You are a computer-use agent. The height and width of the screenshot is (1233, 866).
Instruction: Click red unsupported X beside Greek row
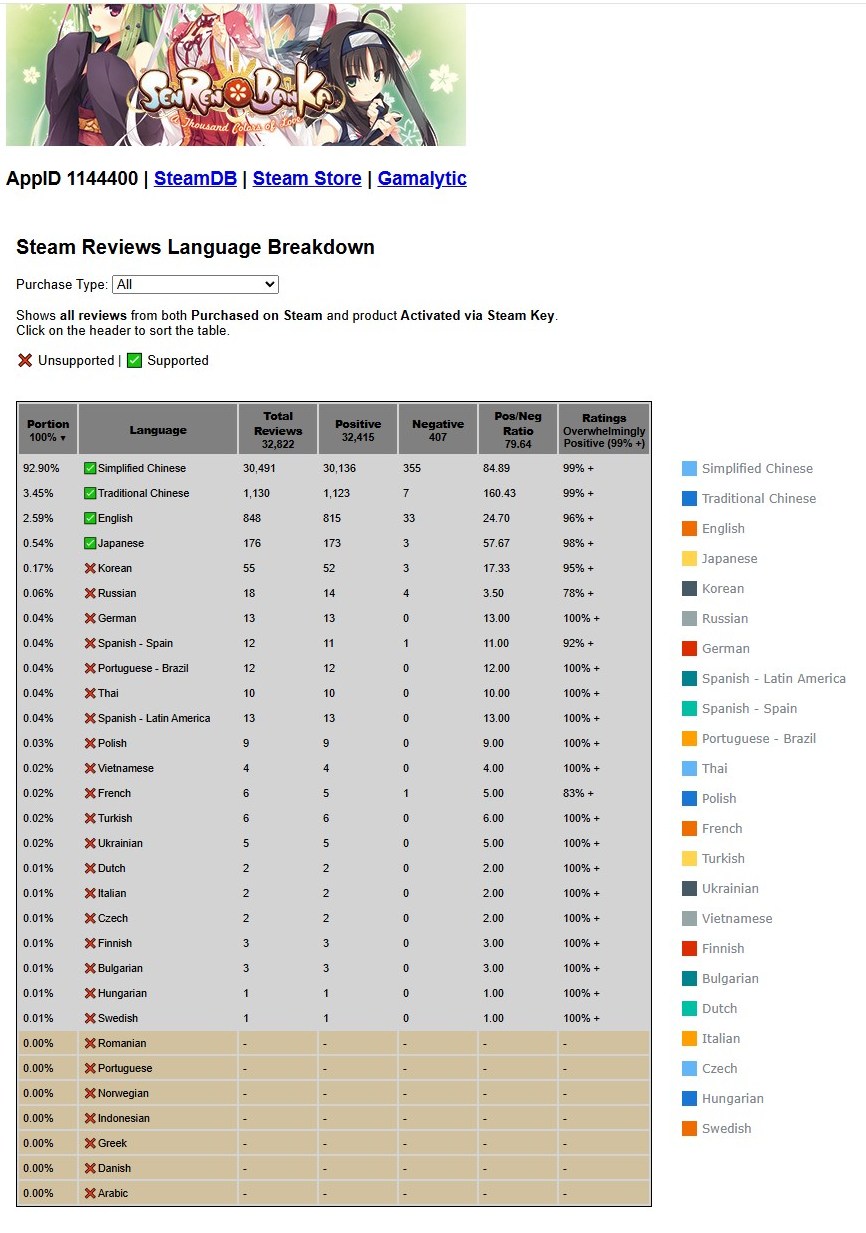(90, 1143)
